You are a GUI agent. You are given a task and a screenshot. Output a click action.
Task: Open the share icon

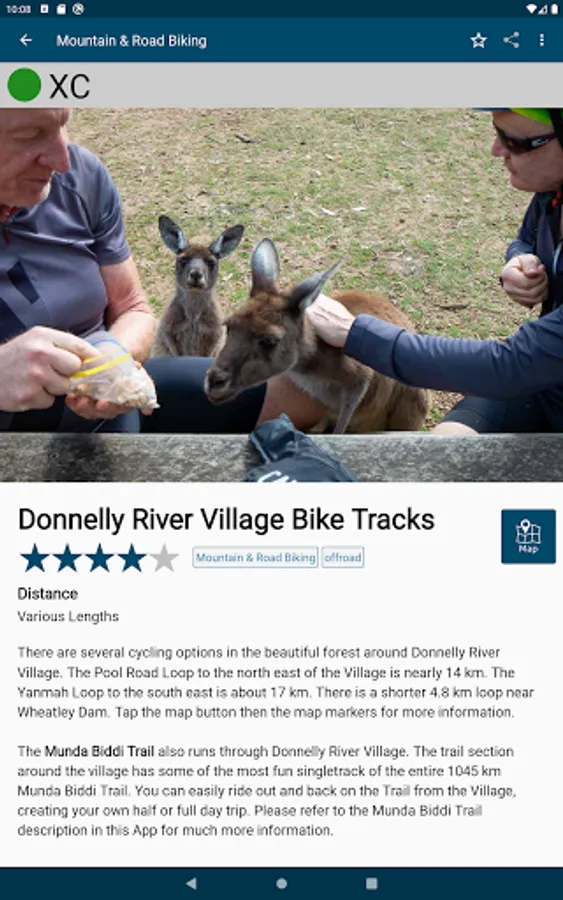(x=511, y=40)
